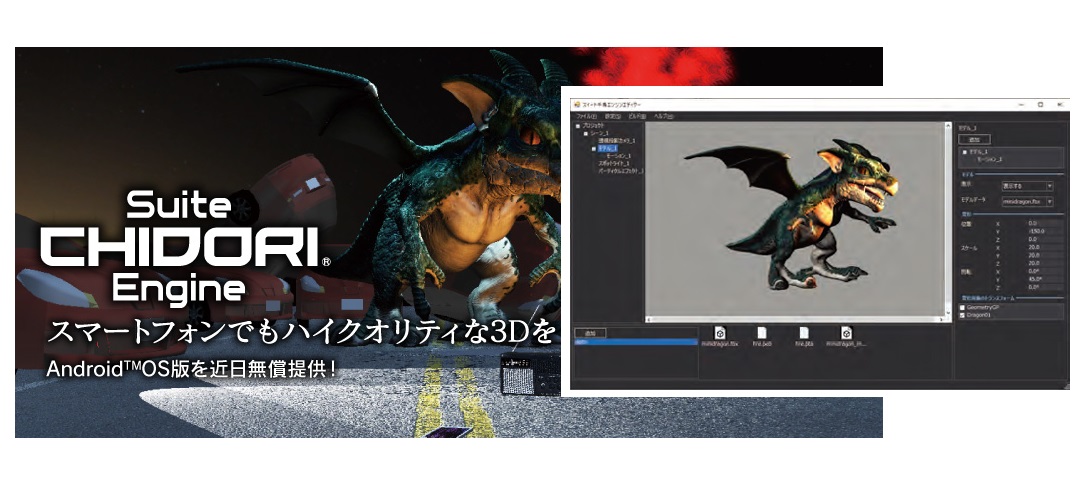
Task: Select the camera _1 item in scene tree
Action: pyautogui.click(x=616, y=140)
